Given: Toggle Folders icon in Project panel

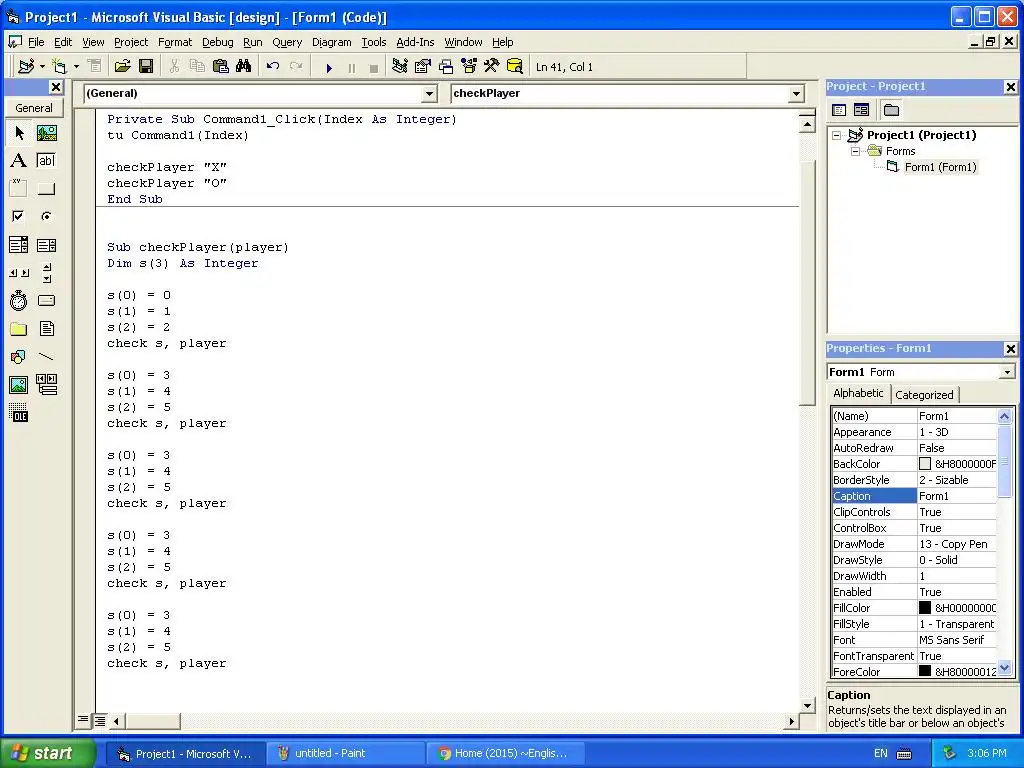Looking at the screenshot, I should click(891, 110).
